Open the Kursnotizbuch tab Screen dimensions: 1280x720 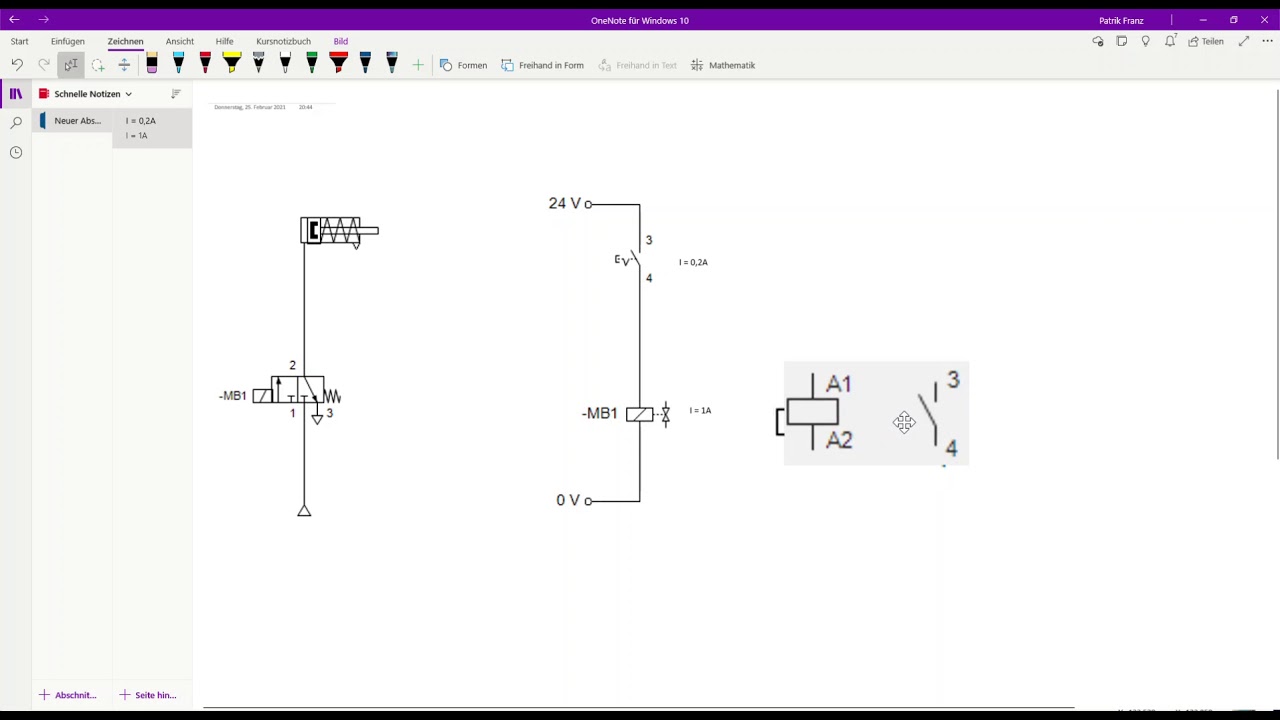point(284,41)
